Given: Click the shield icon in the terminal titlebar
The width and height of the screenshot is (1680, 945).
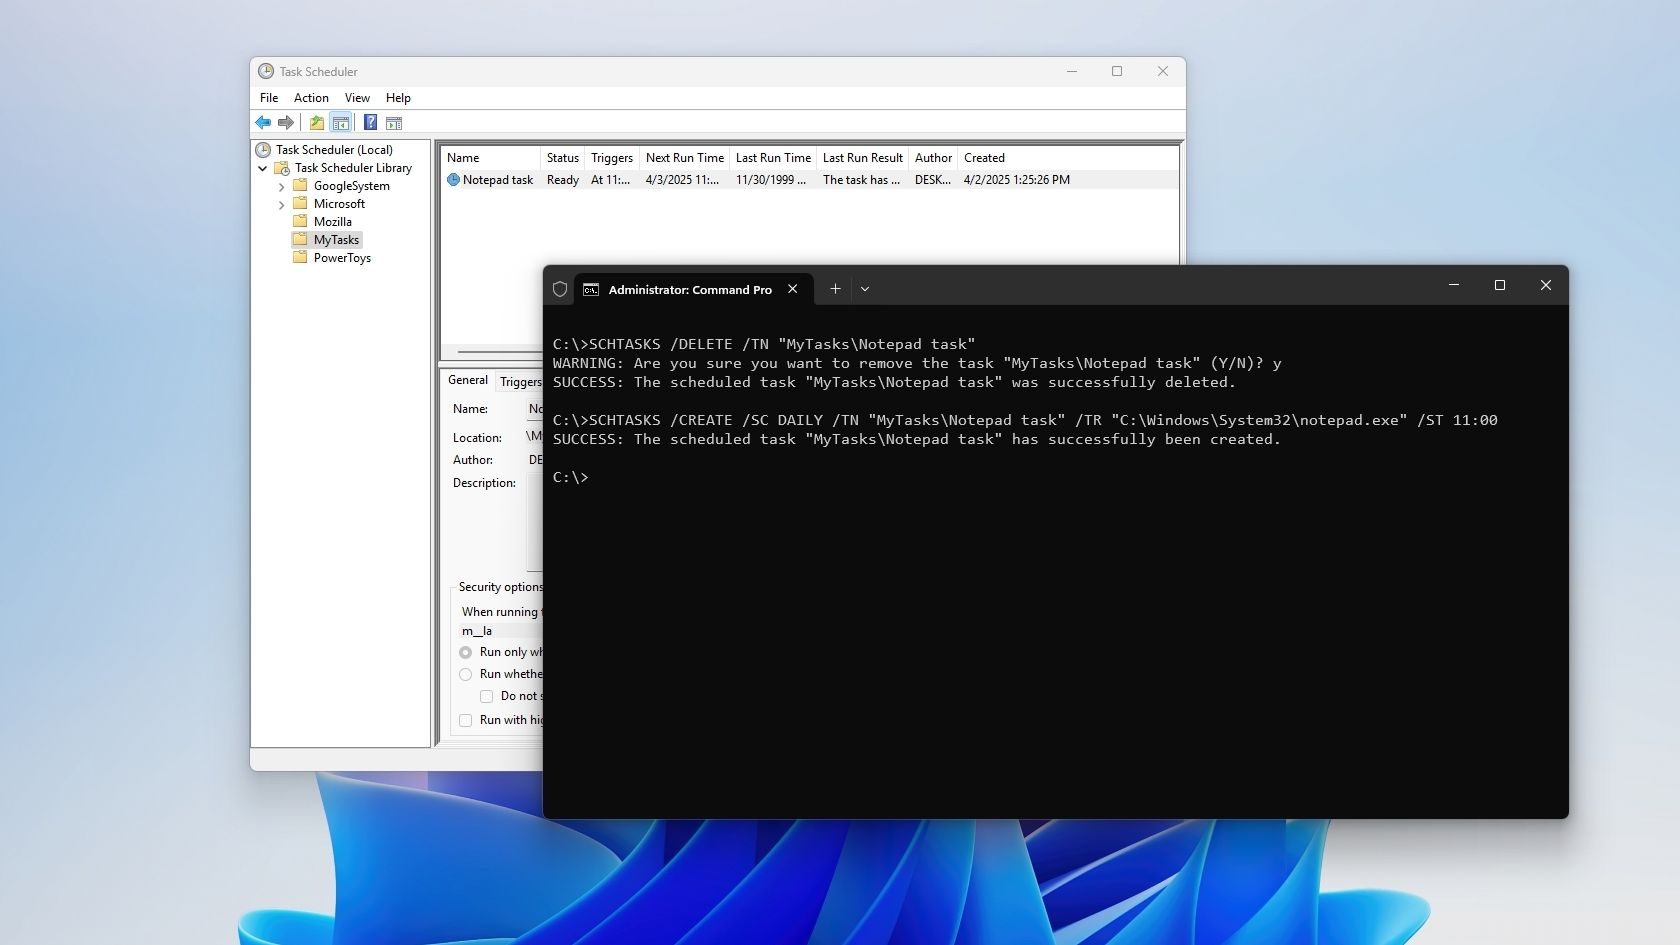Looking at the screenshot, I should [559, 289].
